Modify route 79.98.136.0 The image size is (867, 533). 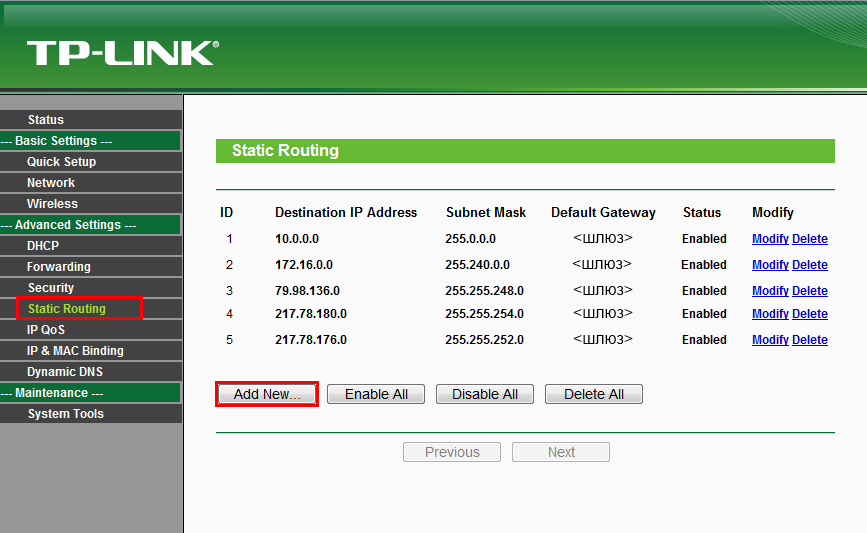tap(770, 291)
